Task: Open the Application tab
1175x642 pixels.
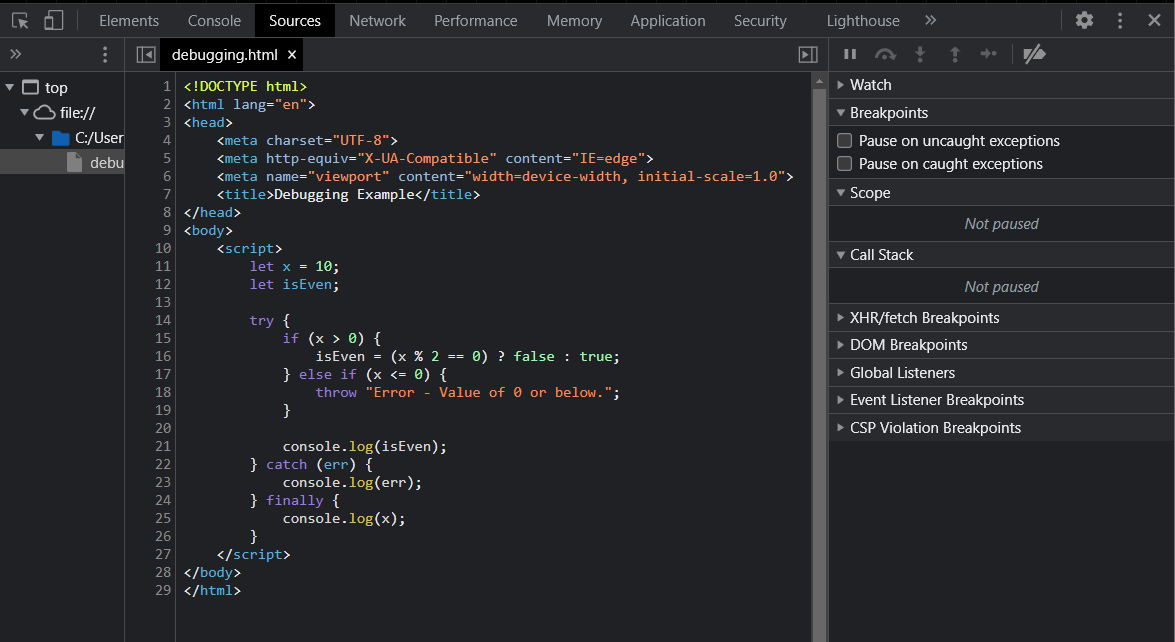Action: pos(668,21)
